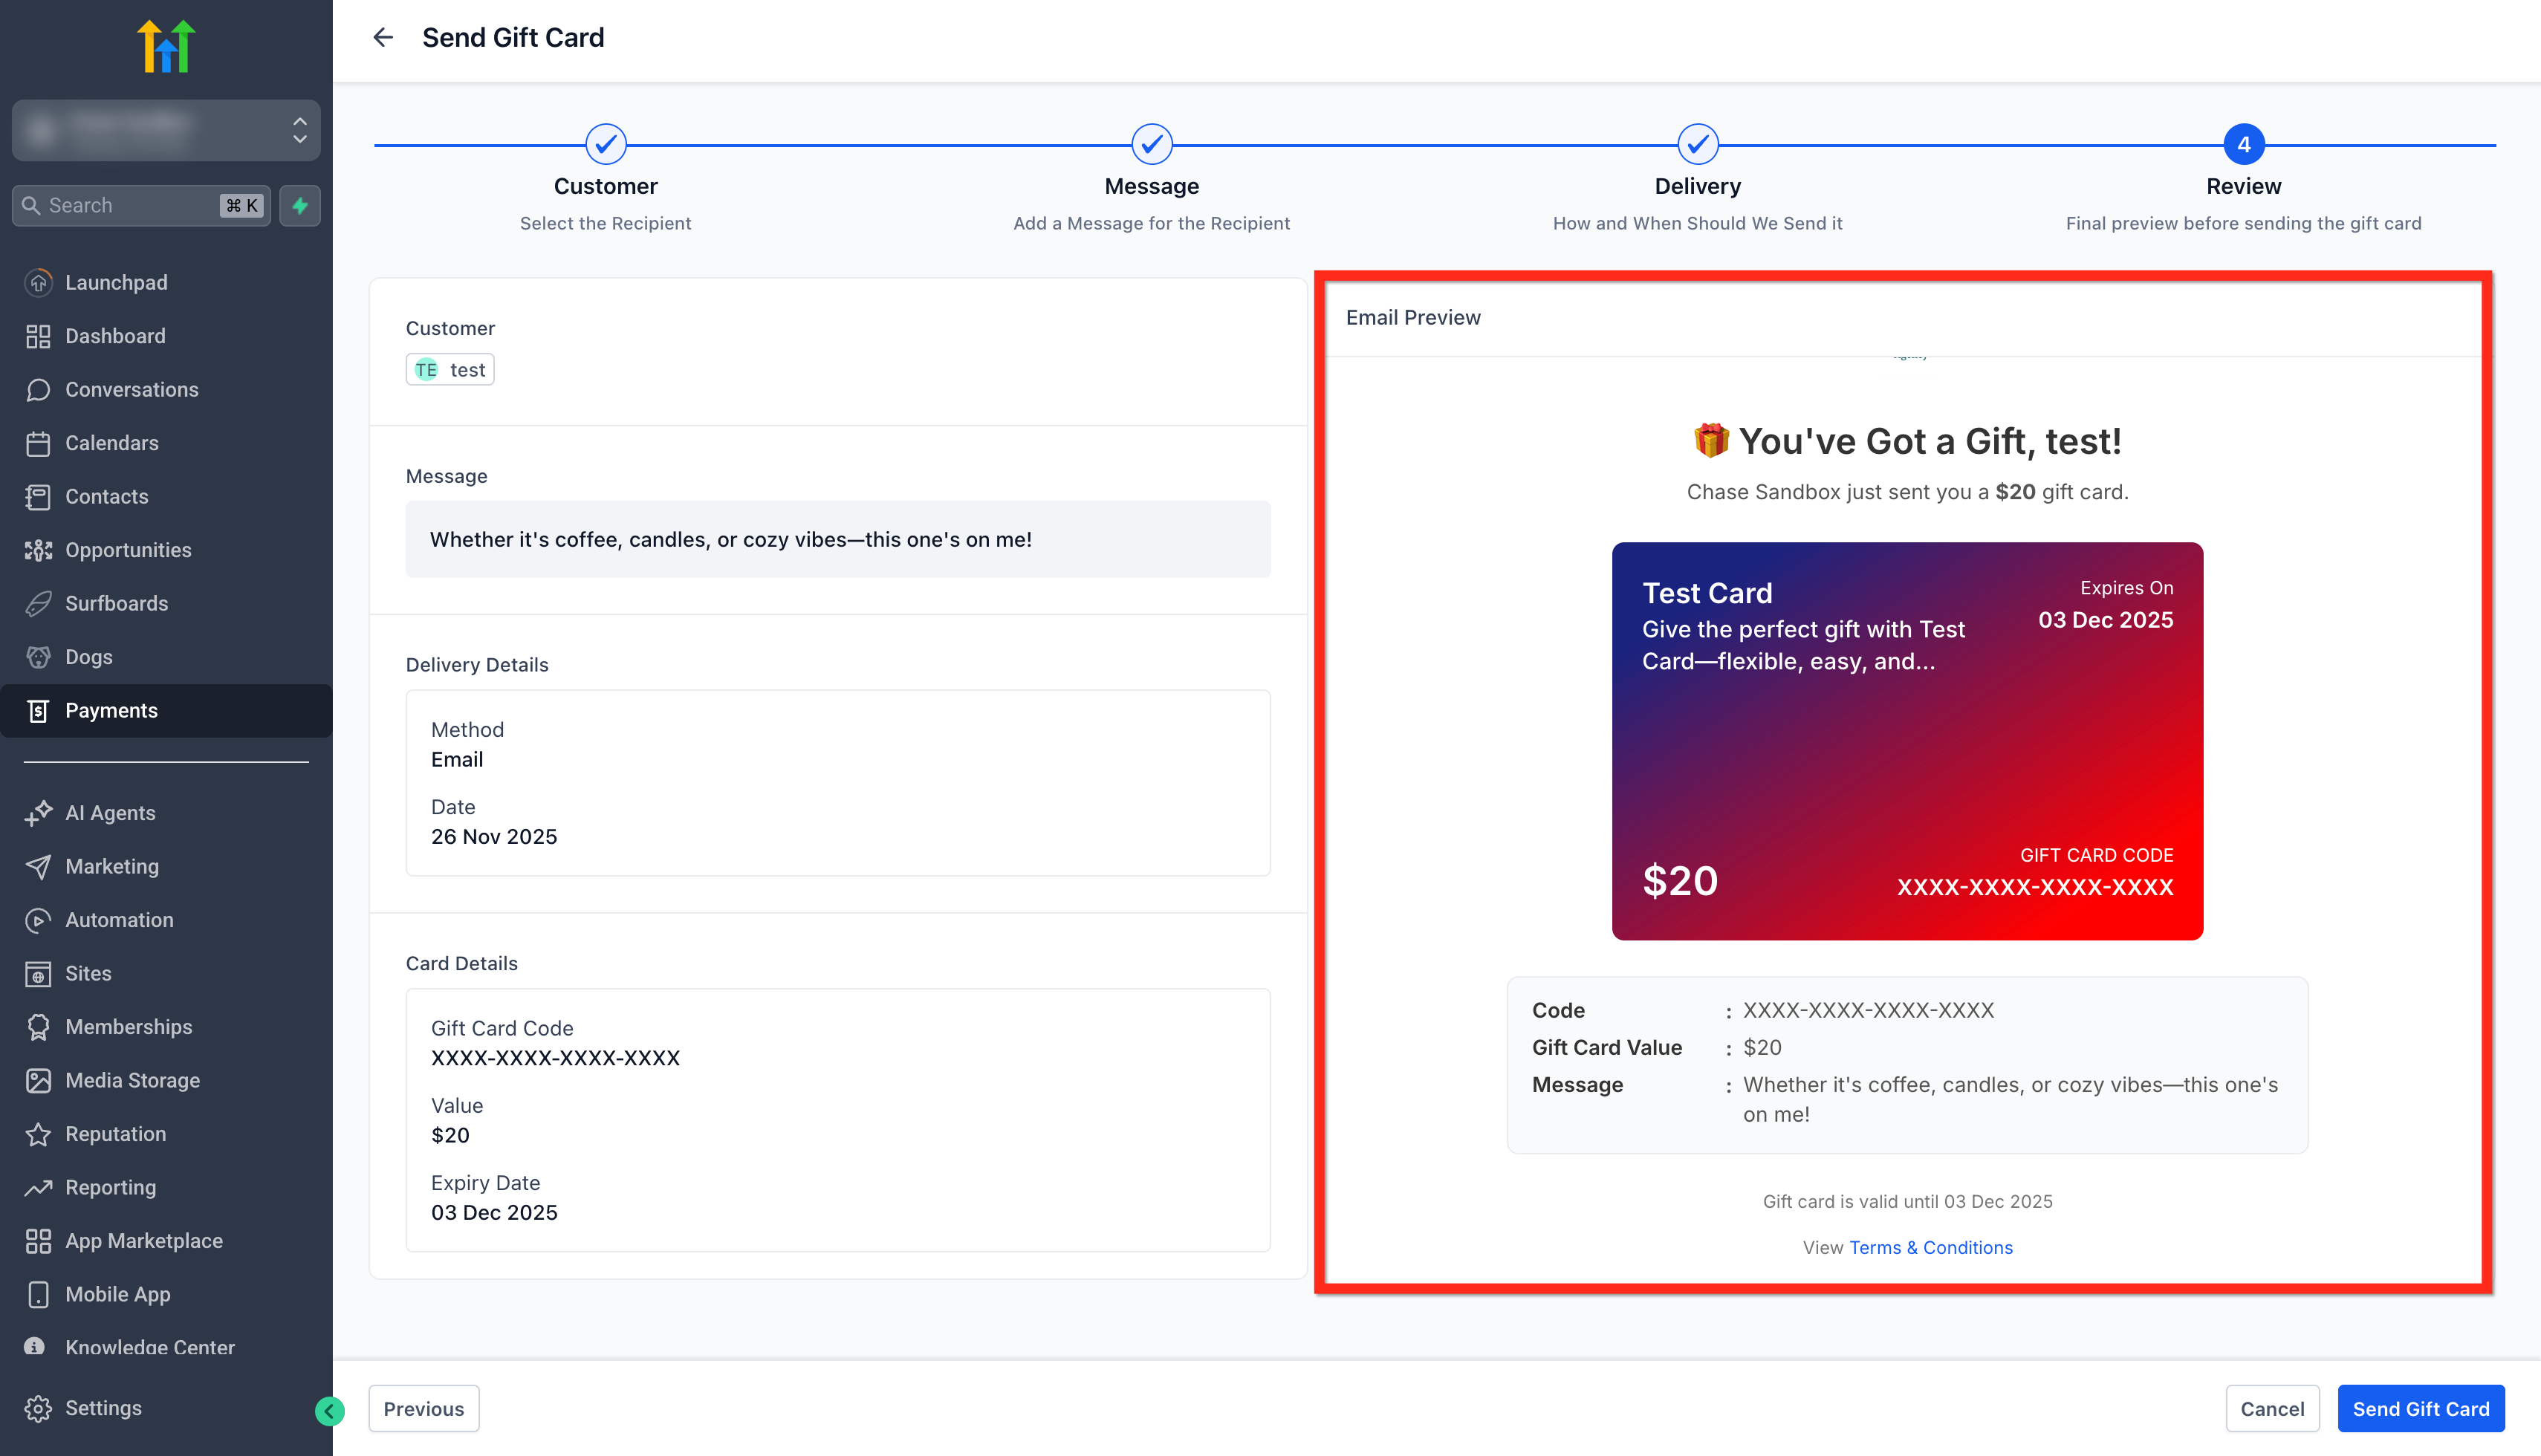The image size is (2541, 1456).
Task: Click the Send Gift Card button
Action: (2421, 1408)
